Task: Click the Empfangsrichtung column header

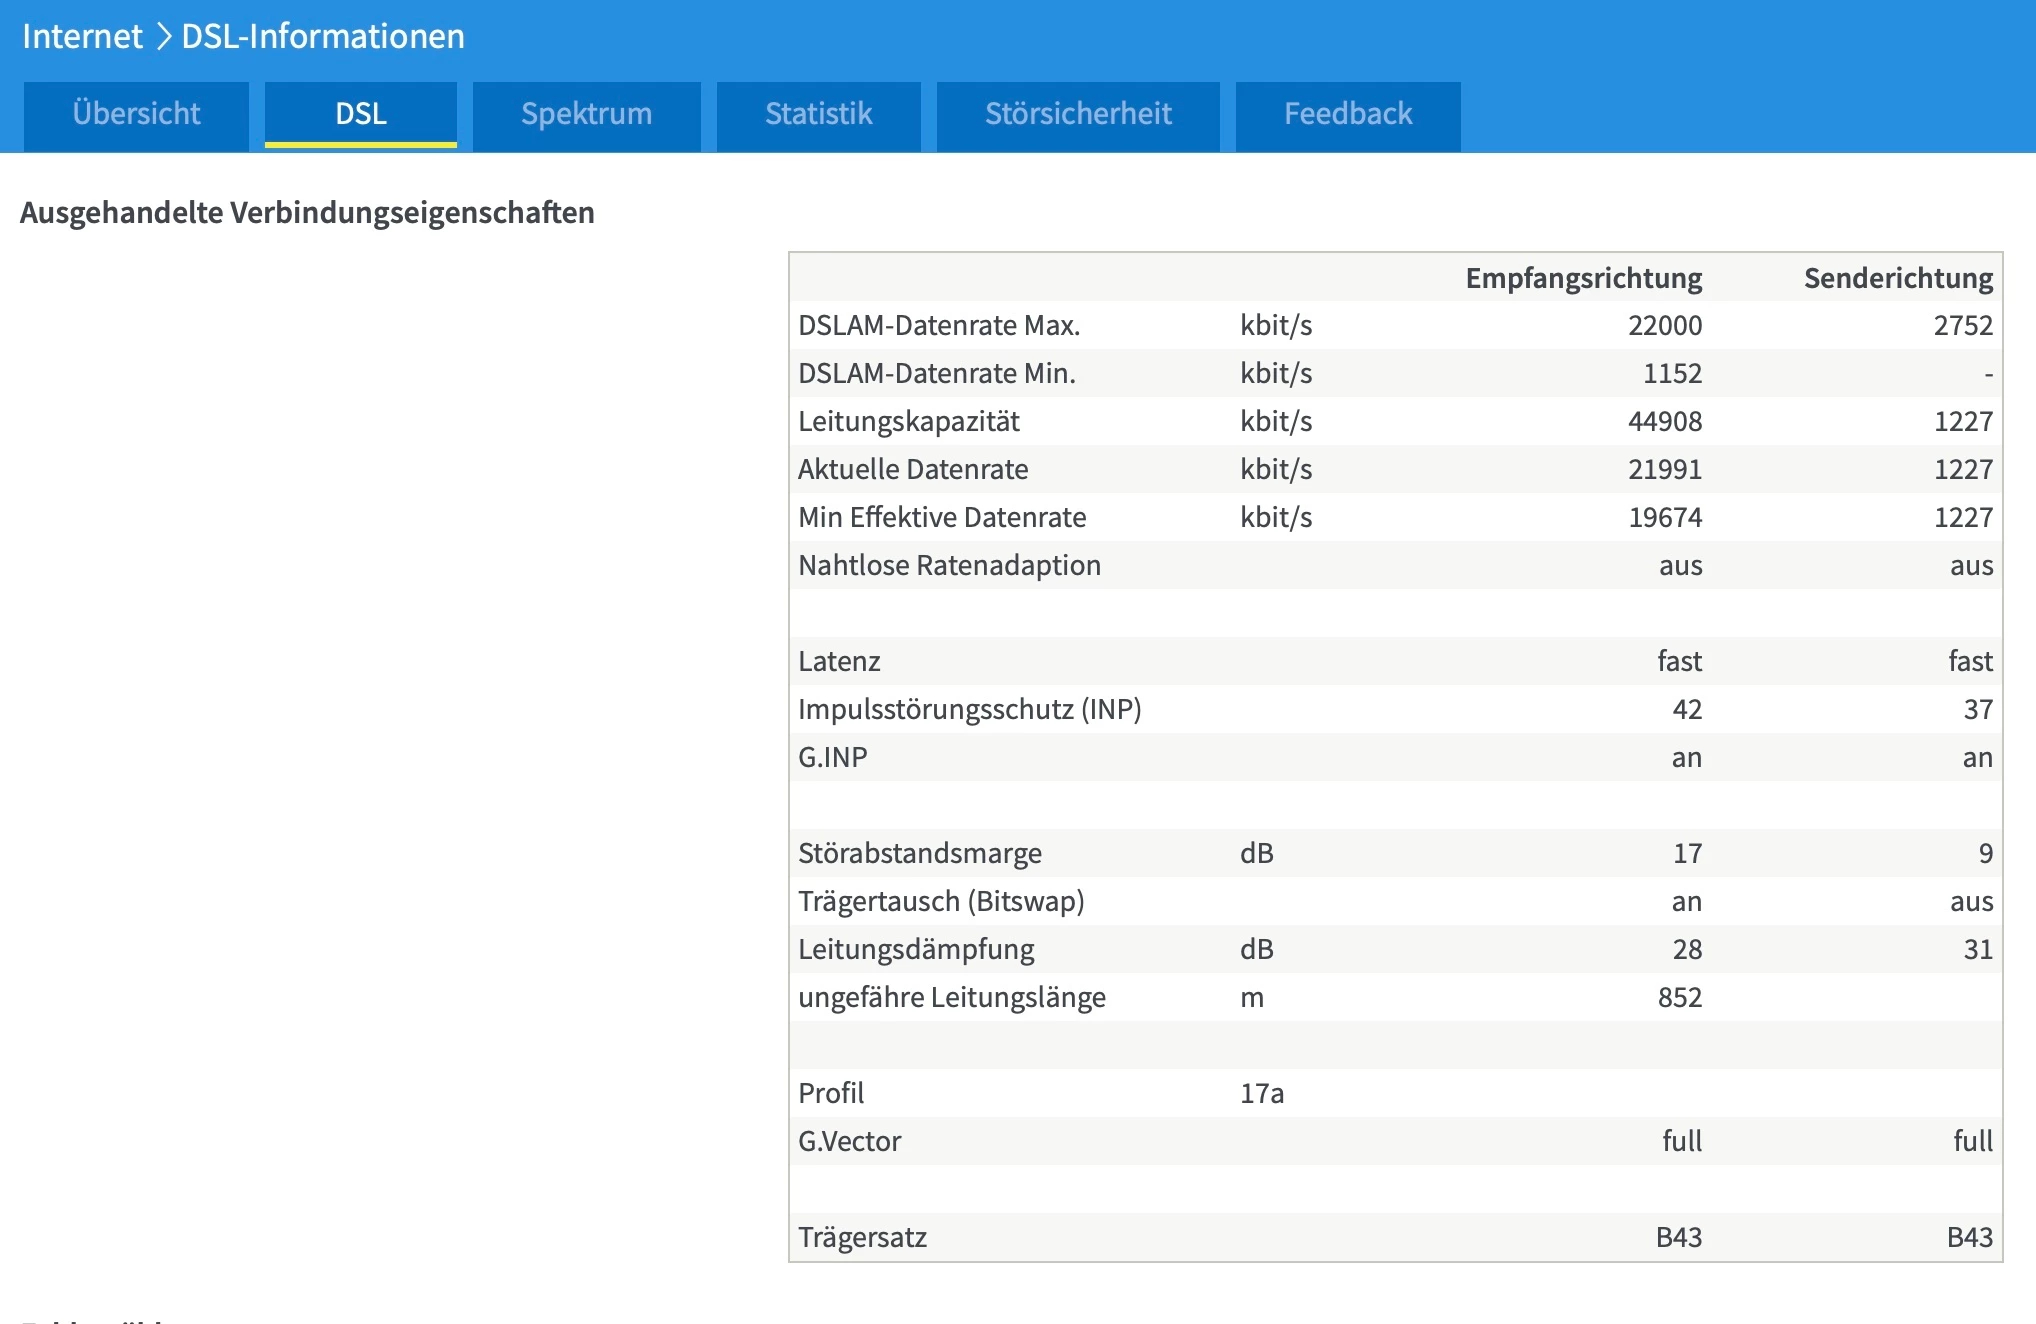Action: pyautogui.click(x=1583, y=278)
